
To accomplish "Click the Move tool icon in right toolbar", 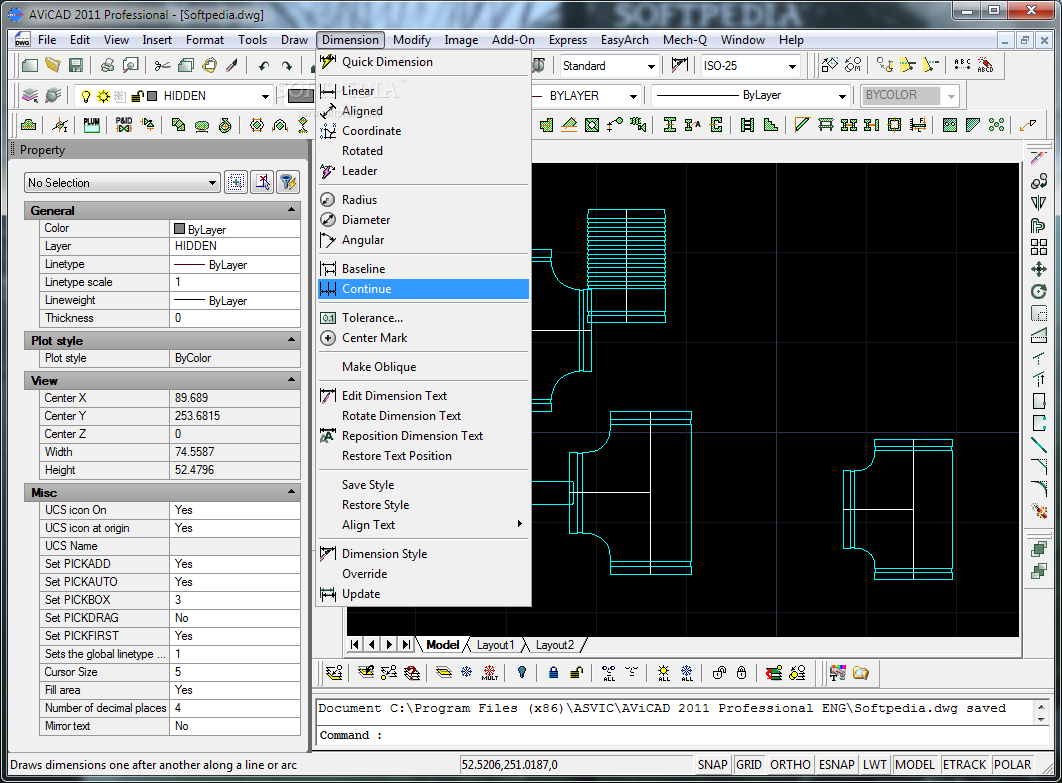I will pos(1038,270).
